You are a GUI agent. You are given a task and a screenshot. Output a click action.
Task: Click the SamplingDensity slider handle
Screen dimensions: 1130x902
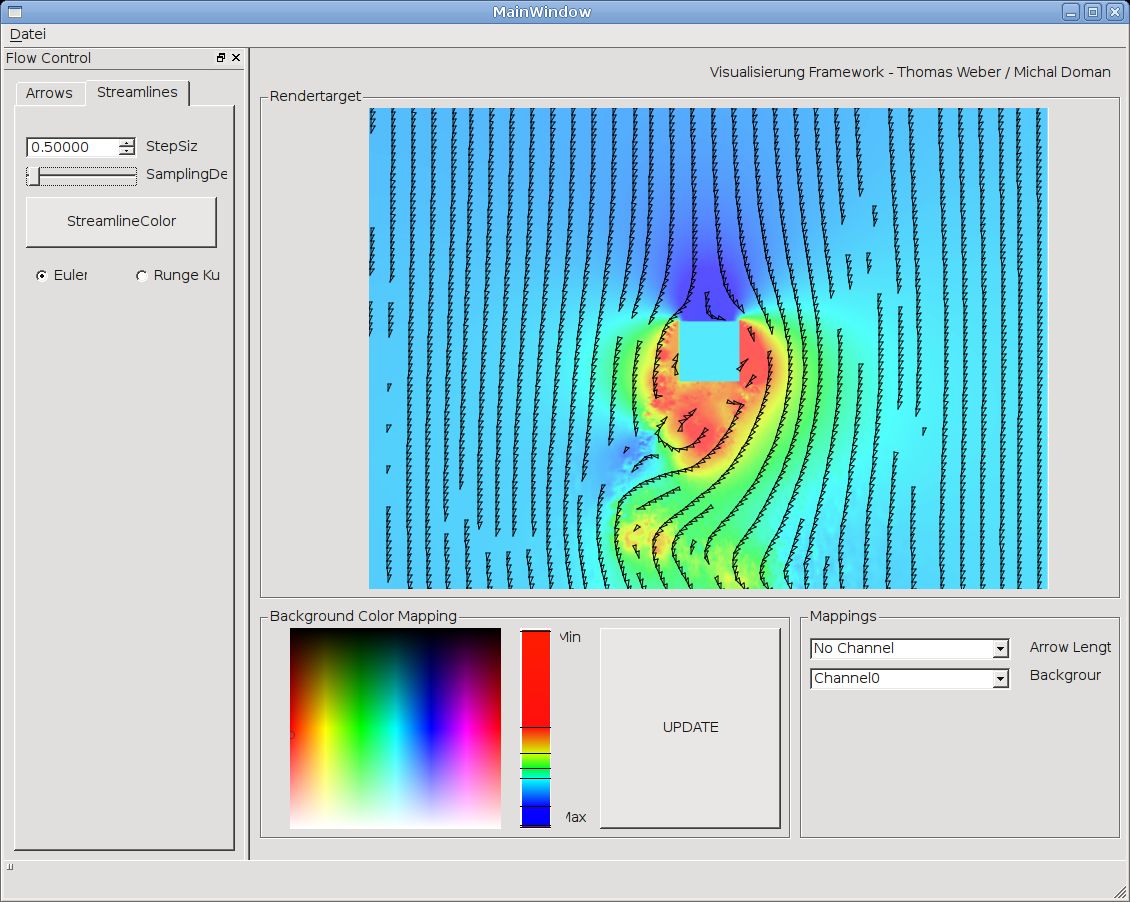[x=34, y=176]
